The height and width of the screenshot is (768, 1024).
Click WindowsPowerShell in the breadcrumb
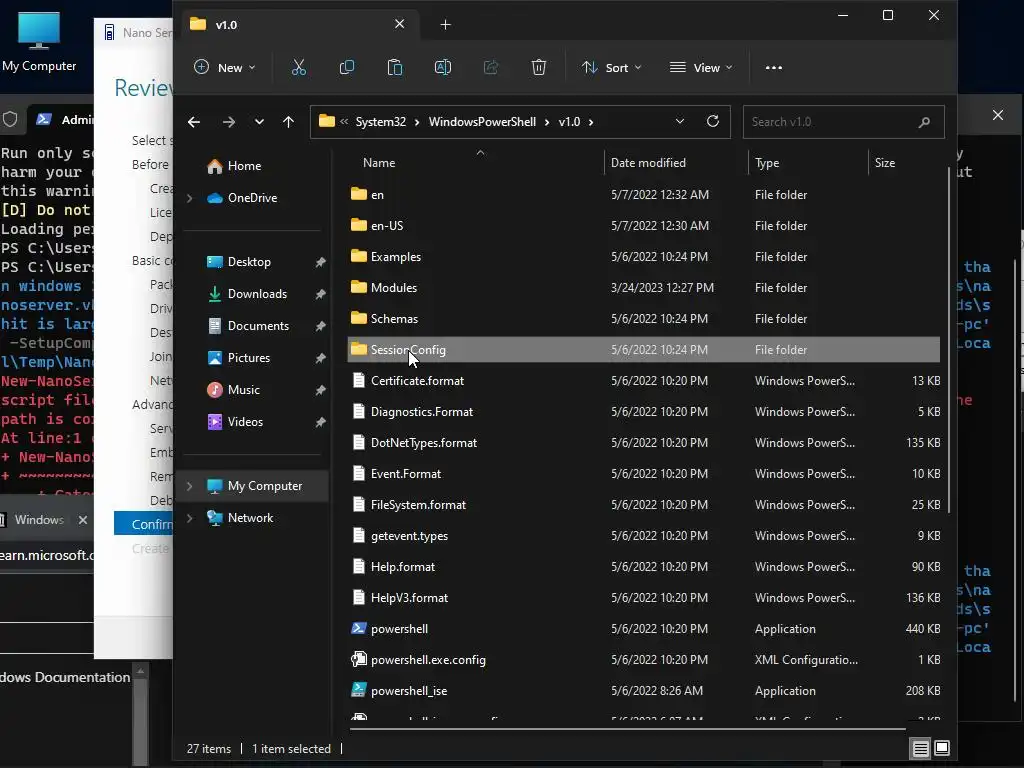click(482, 122)
